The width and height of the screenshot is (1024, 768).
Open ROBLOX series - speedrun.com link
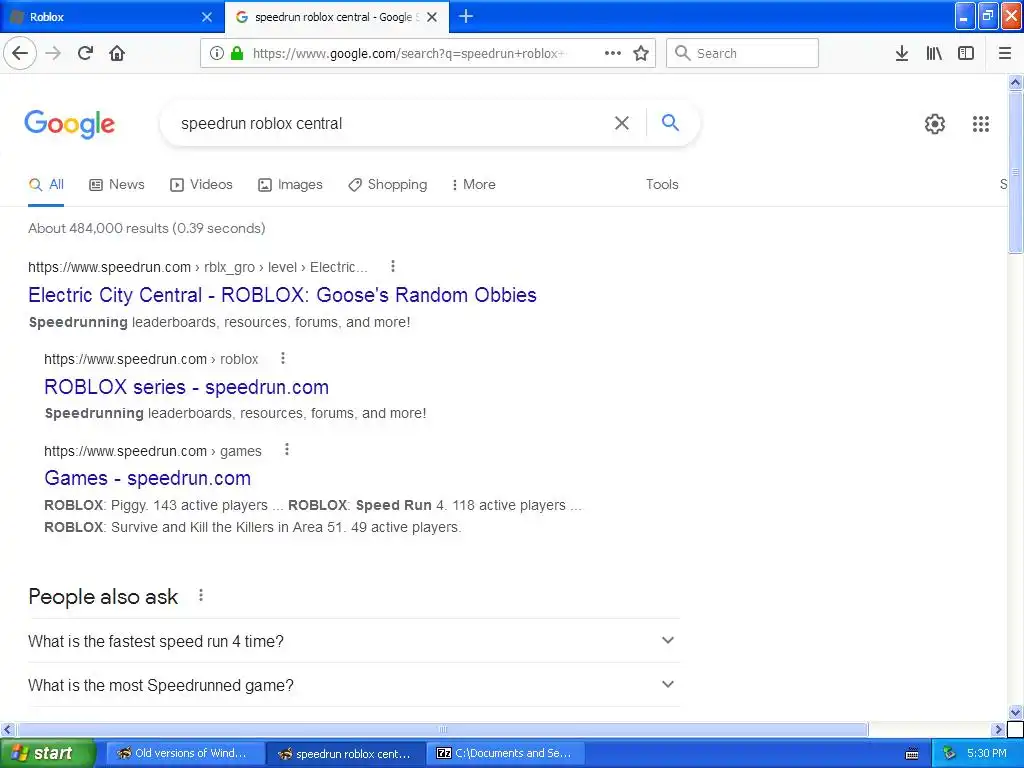tap(186, 387)
